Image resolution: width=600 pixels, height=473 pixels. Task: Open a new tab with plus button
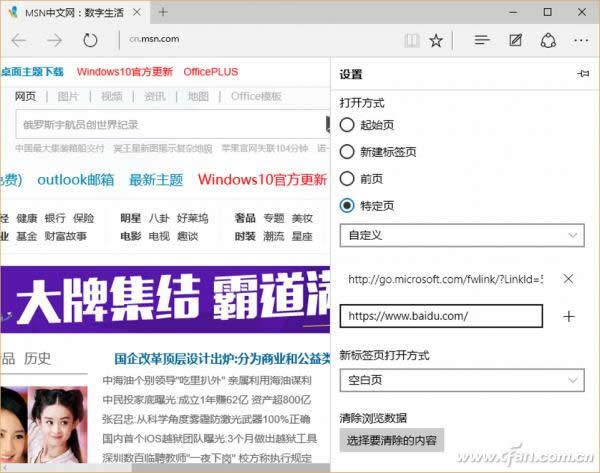click(x=163, y=12)
